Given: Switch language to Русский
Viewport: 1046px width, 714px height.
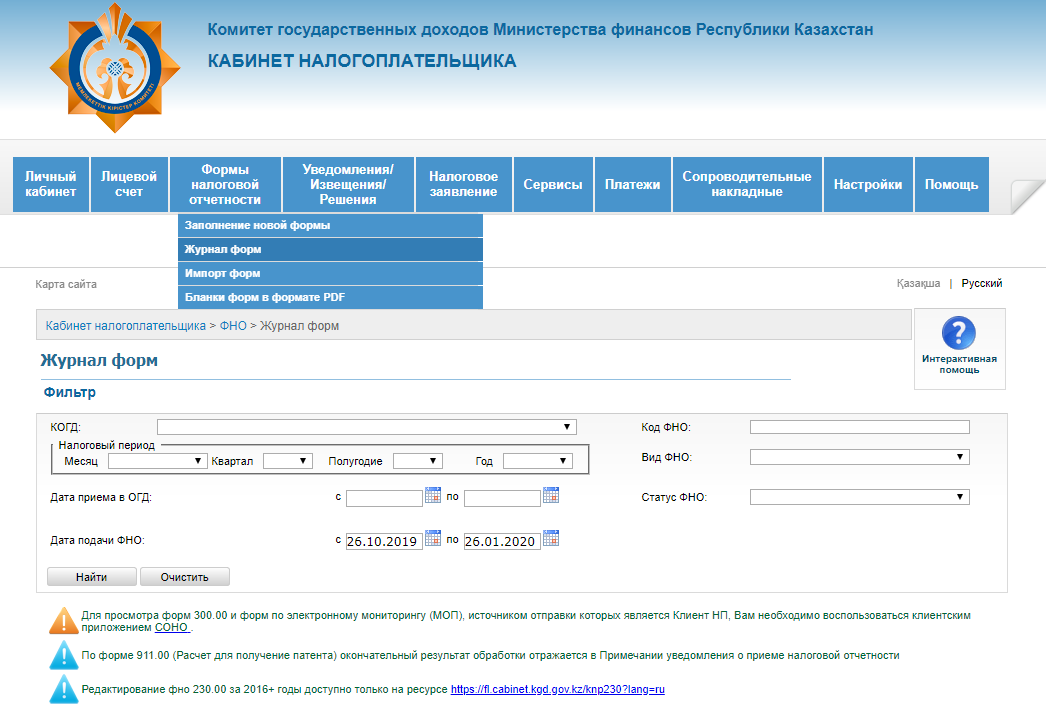Looking at the screenshot, I should [981, 284].
